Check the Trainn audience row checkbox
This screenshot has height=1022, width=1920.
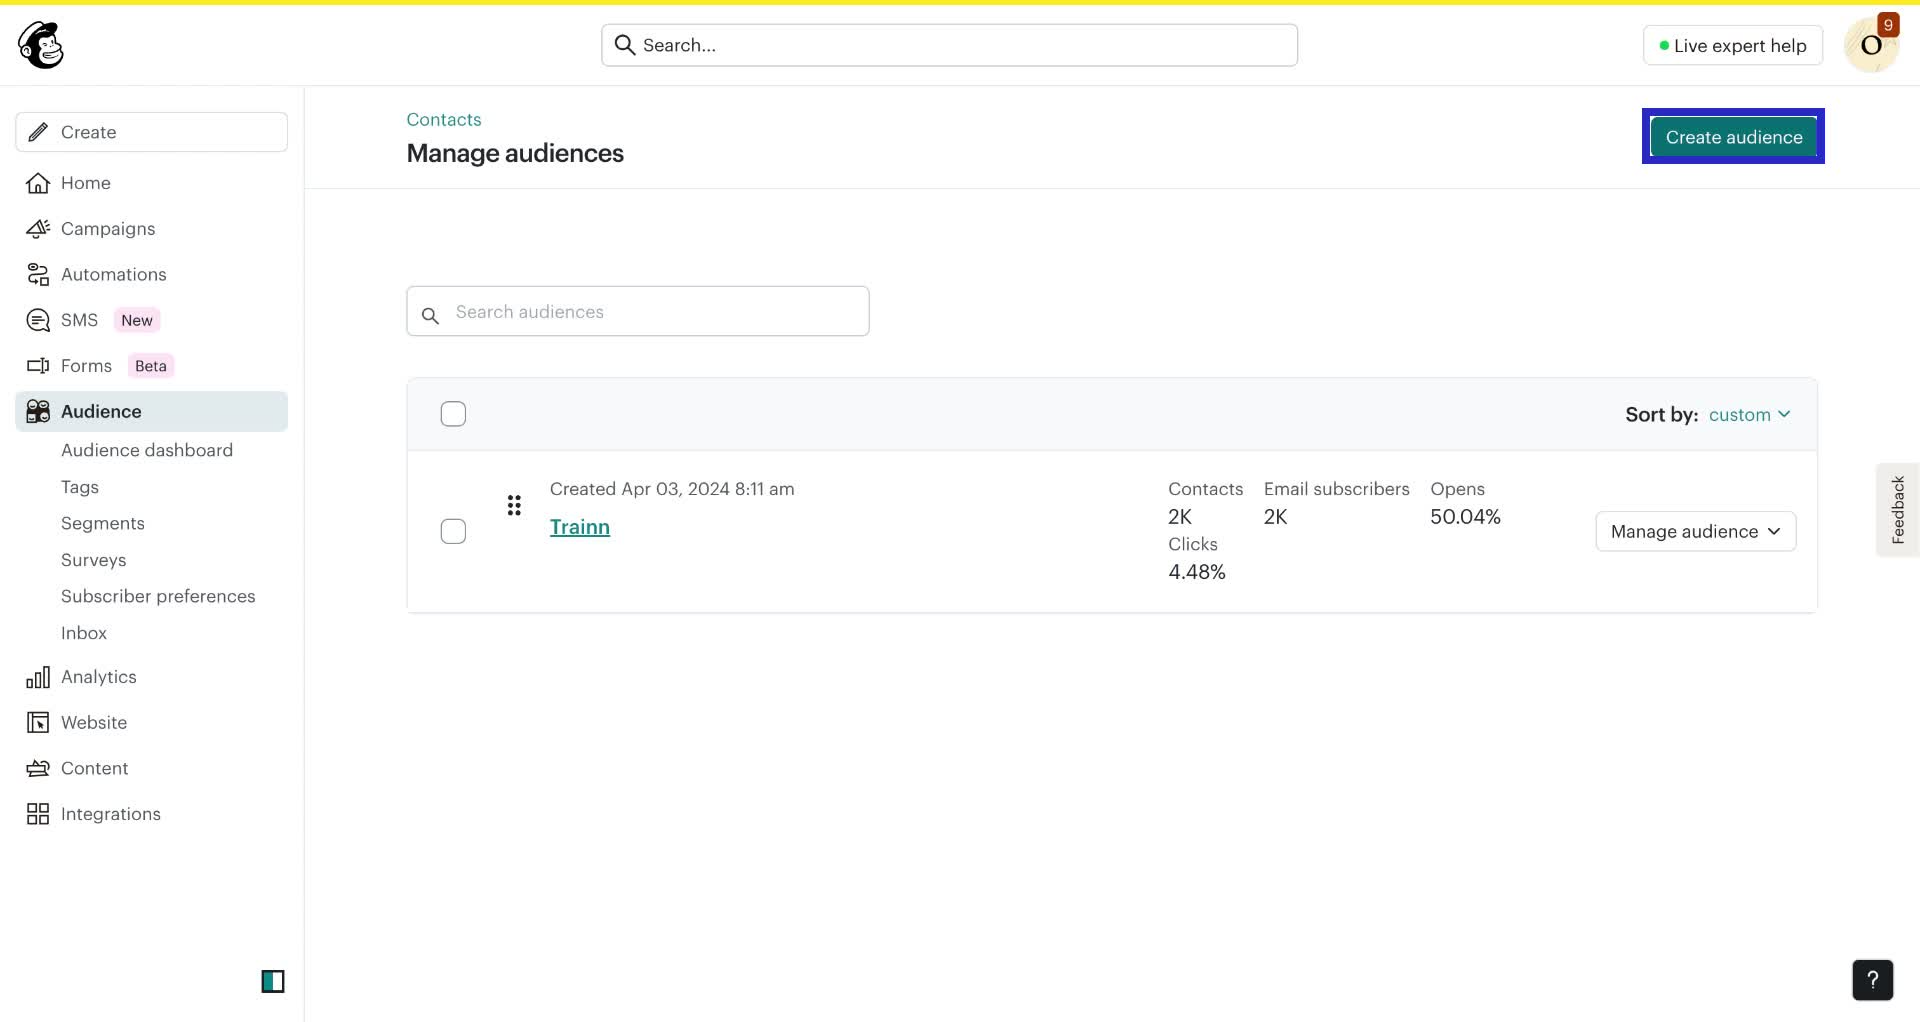tap(453, 531)
